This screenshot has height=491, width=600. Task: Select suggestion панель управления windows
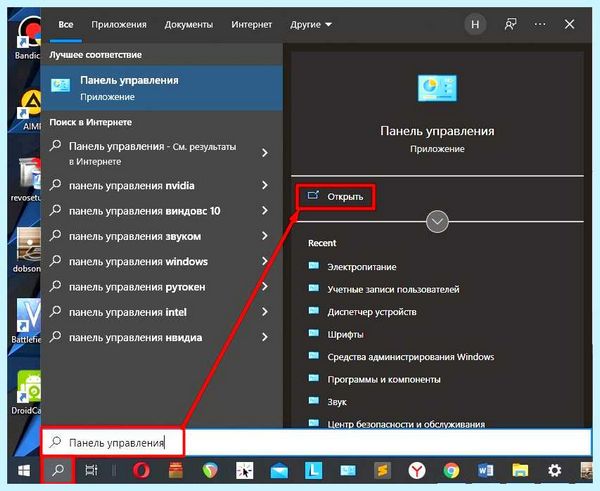click(138, 261)
